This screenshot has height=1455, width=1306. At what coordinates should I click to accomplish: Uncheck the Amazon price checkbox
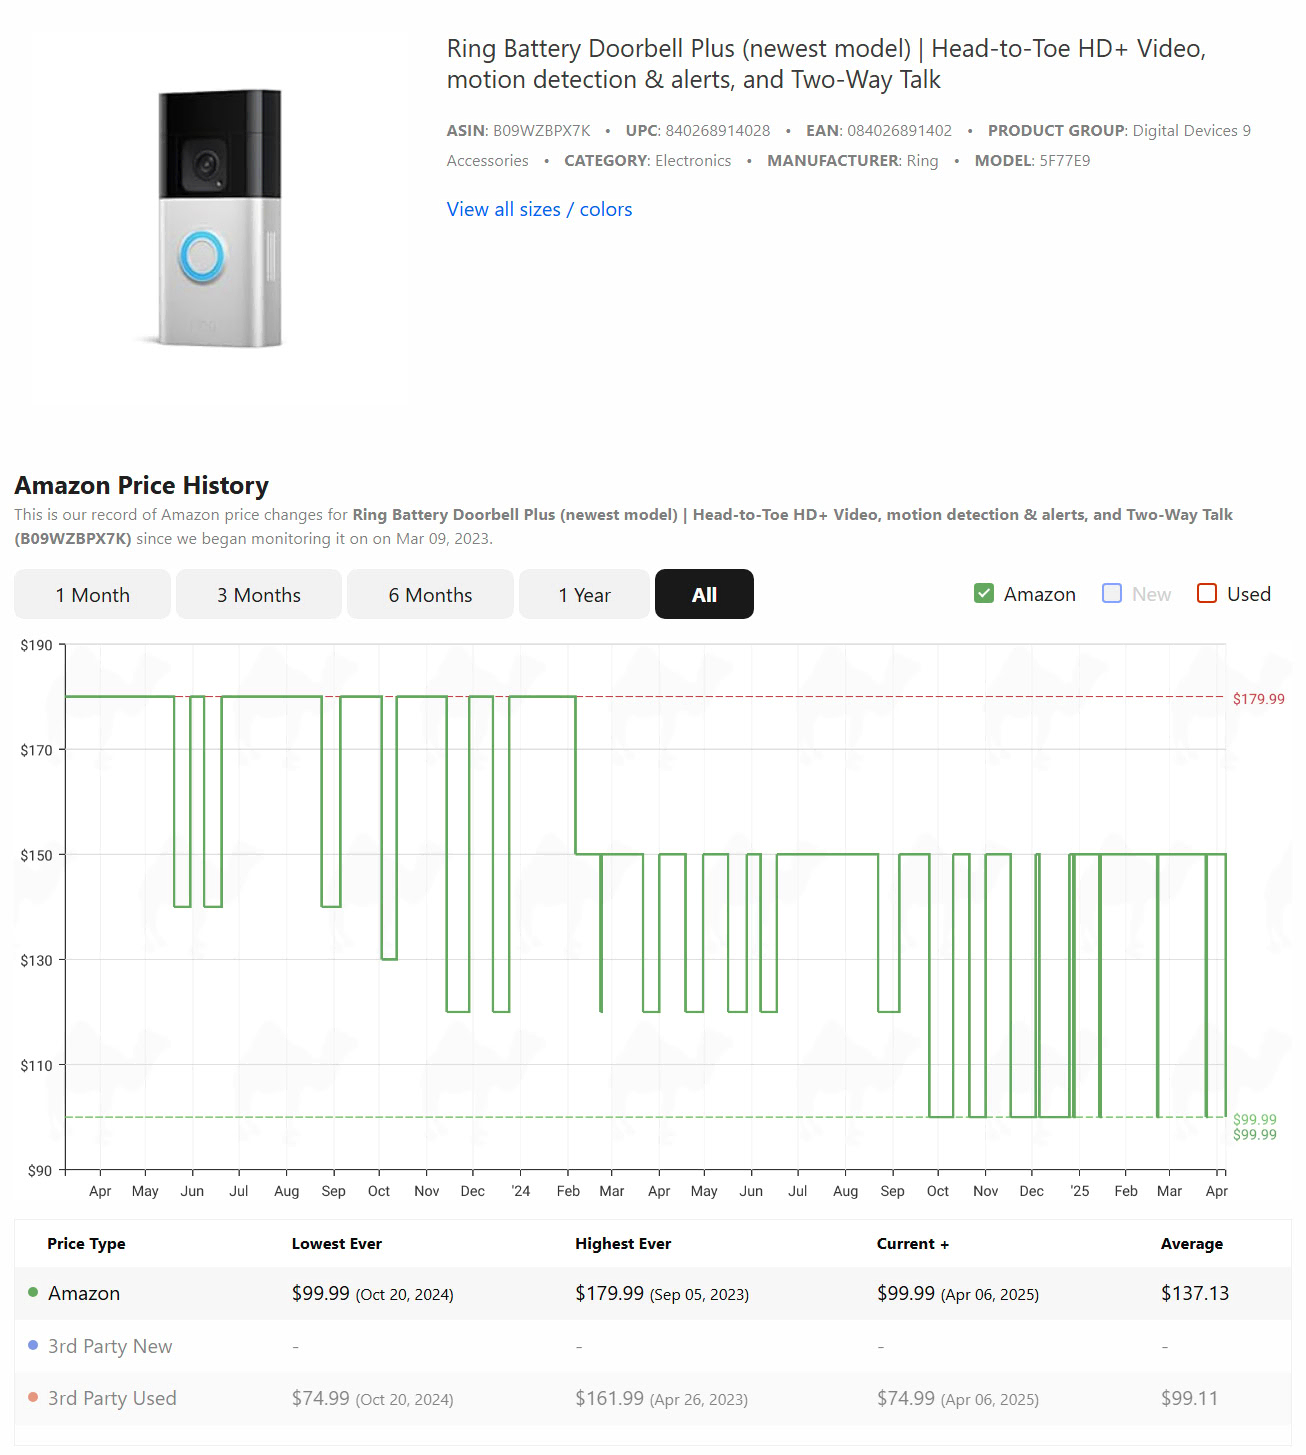pos(984,594)
